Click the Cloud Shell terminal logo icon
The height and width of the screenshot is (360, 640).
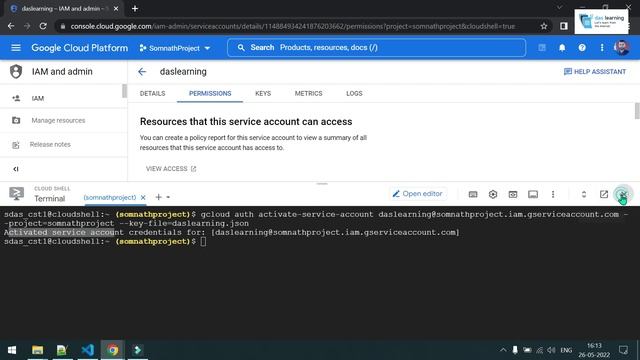[x=16, y=193]
